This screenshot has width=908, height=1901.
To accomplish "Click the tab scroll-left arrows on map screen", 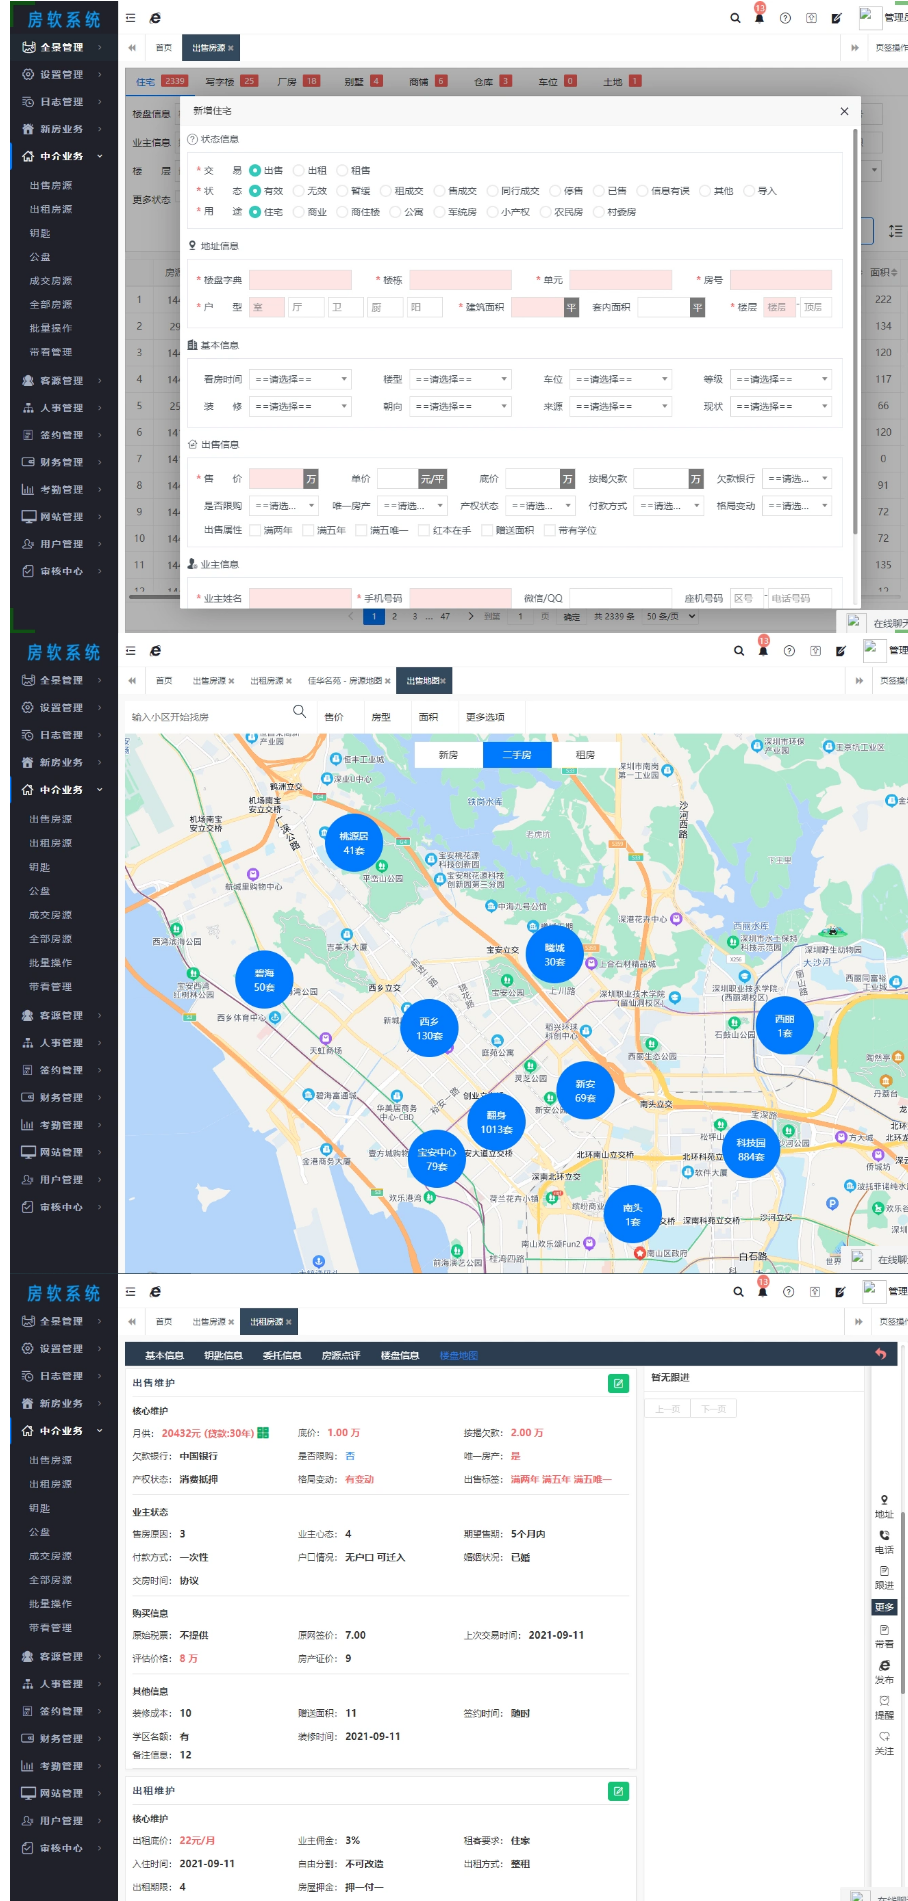I will tap(132, 681).
